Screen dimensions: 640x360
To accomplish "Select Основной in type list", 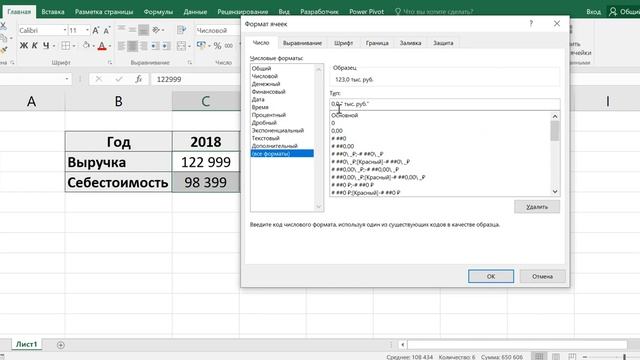I will (x=344, y=115).
